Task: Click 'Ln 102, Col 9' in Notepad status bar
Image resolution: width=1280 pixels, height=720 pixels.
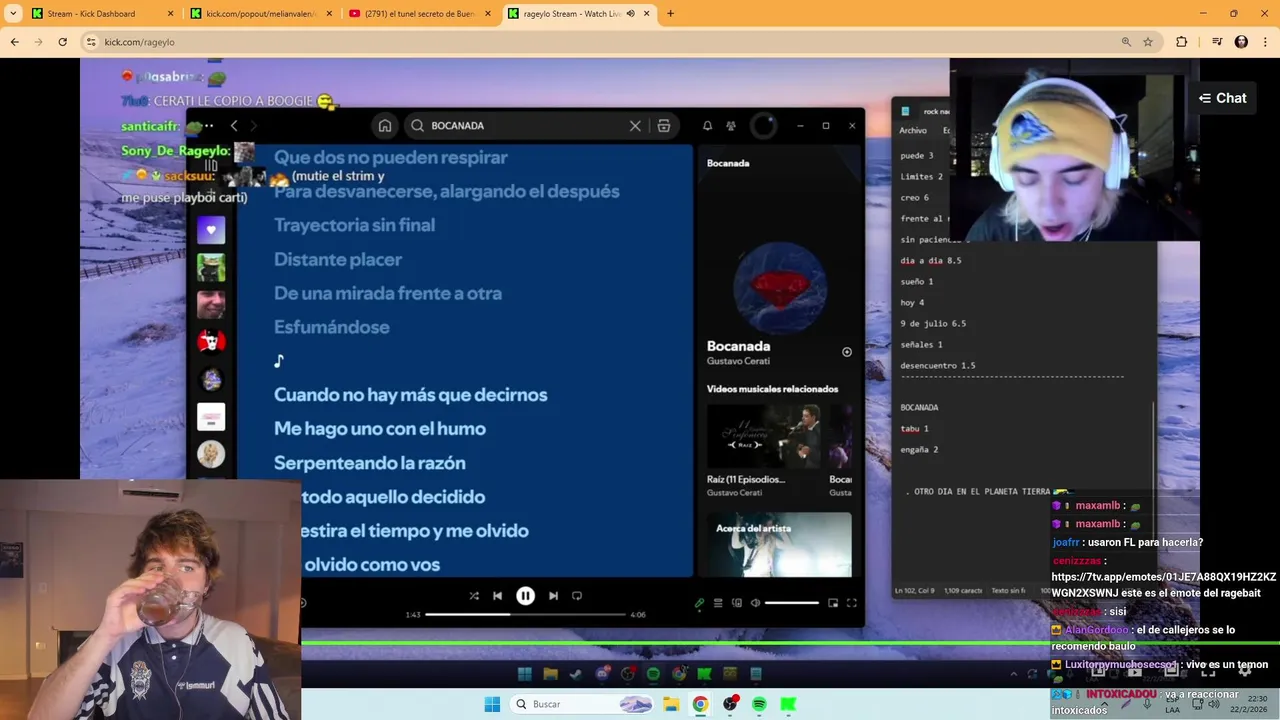Action: pyautogui.click(x=915, y=591)
